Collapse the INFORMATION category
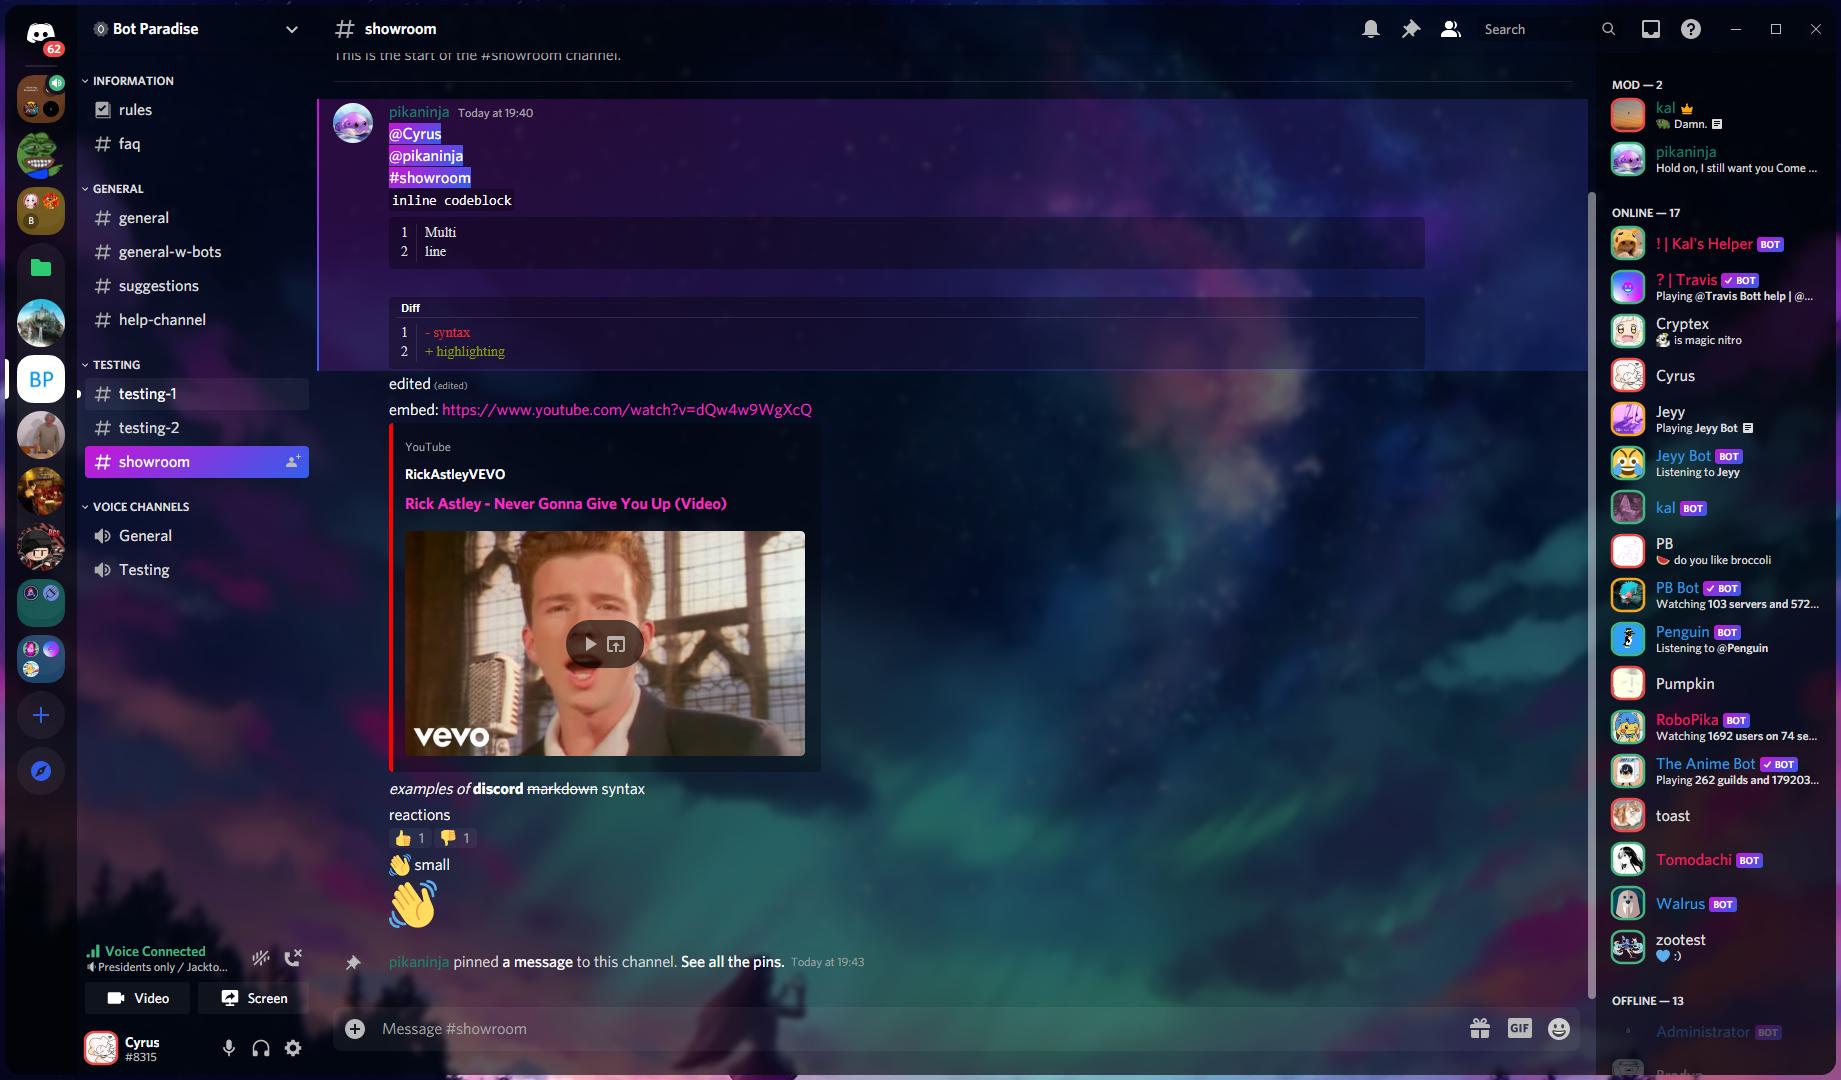This screenshot has height=1080, width=1841. [128, 80]
